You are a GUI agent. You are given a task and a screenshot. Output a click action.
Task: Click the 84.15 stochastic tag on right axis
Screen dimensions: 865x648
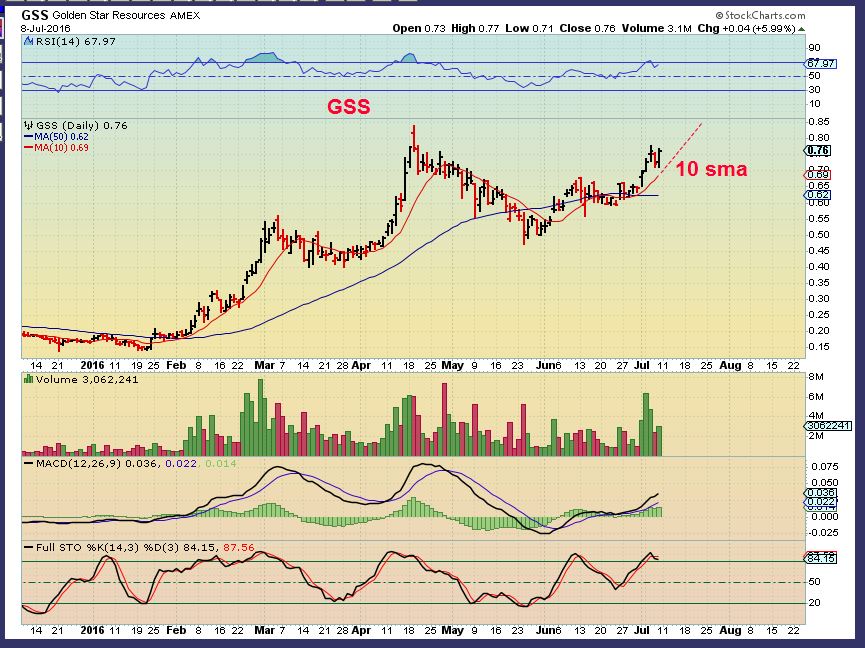coord(821,558)
